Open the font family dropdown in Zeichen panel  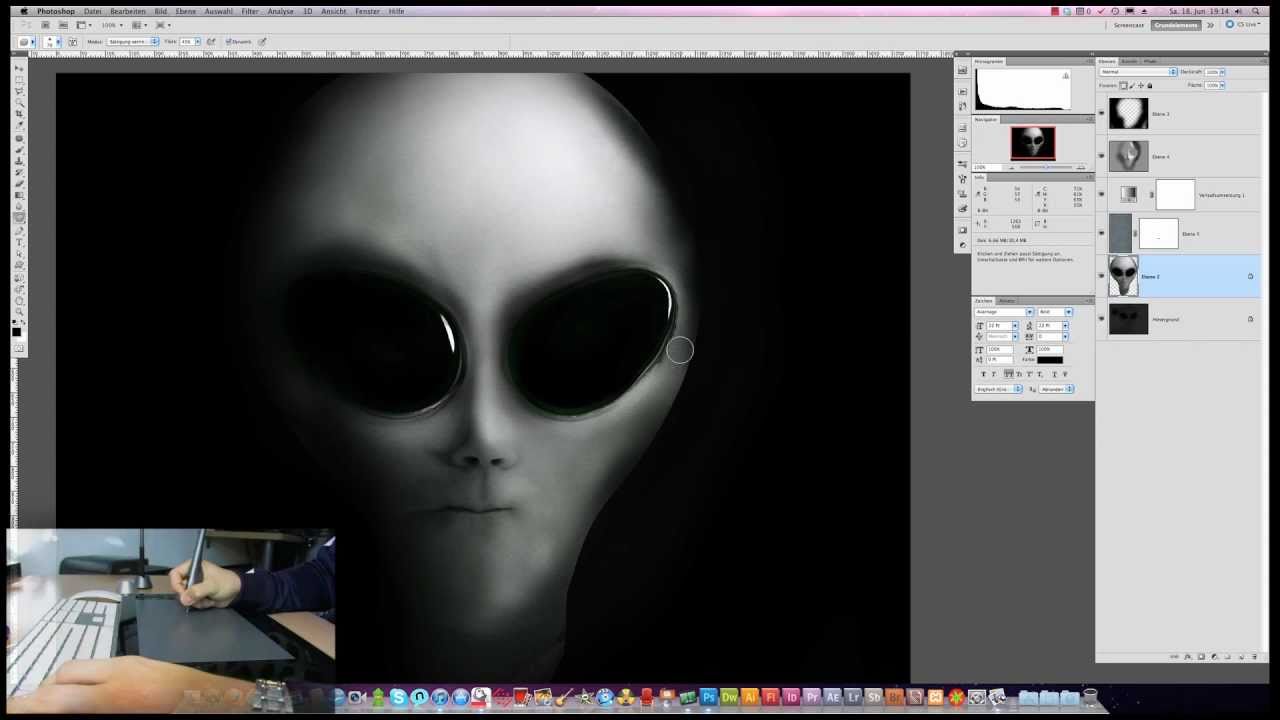(1004, 312)
